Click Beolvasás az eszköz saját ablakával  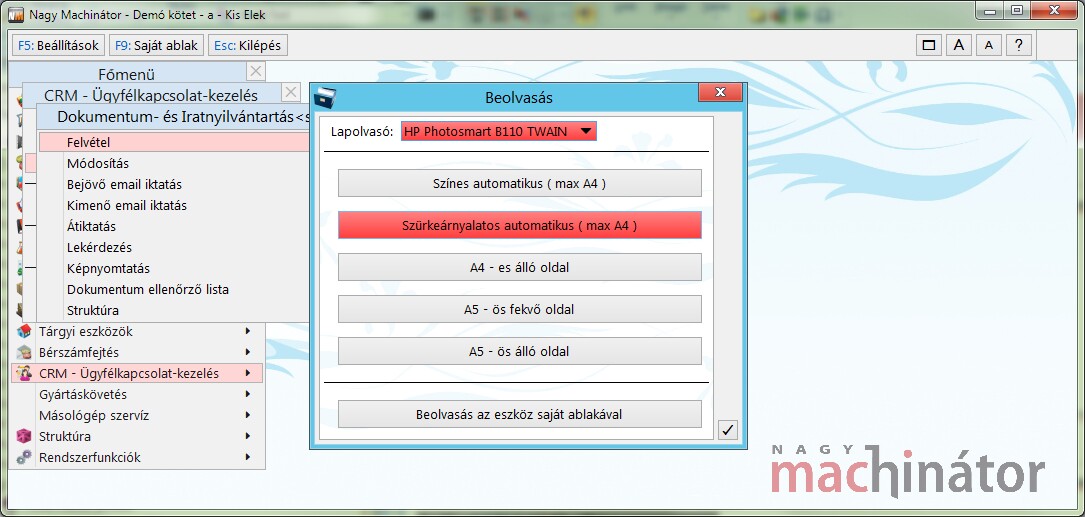pyautogui.click(x=520, y=415)
